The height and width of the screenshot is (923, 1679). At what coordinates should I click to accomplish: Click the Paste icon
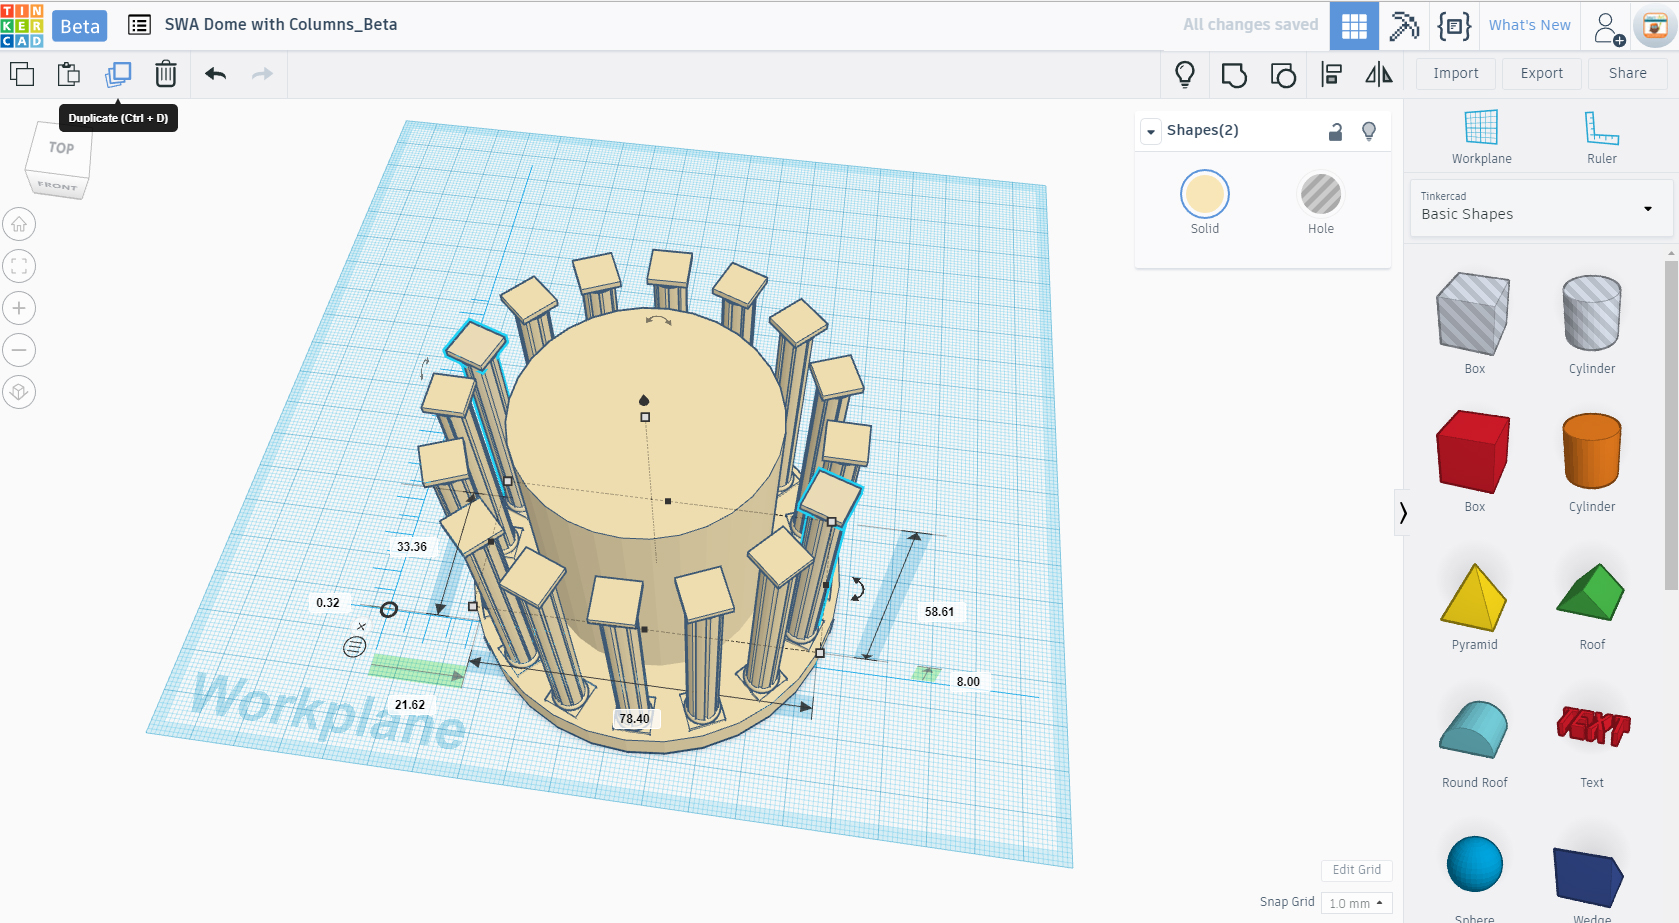click(69, 74)
